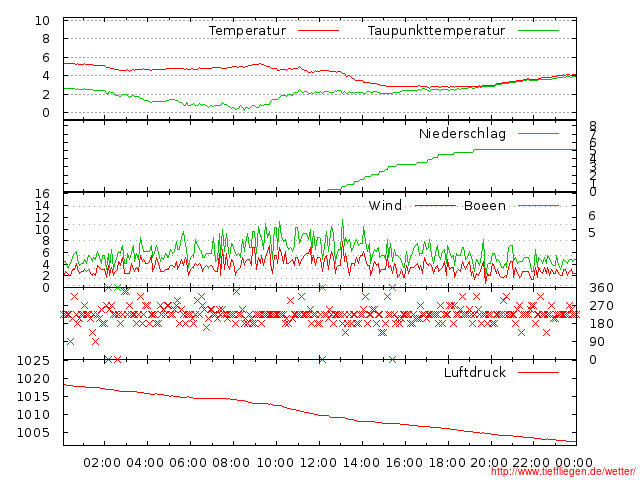The image size is (640, 480).
Task: Click the 1015 pressure axis label
Action: (x=33, y=397)
